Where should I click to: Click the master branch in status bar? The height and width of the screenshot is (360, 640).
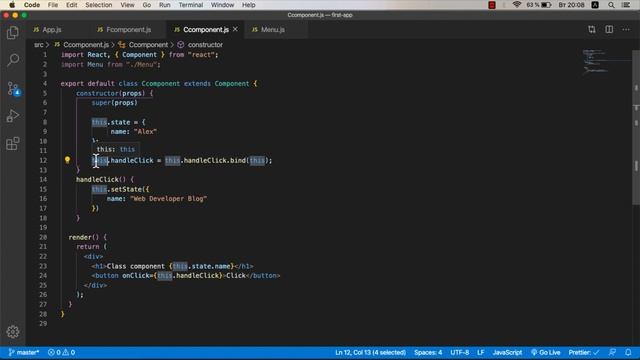[24, 352]
